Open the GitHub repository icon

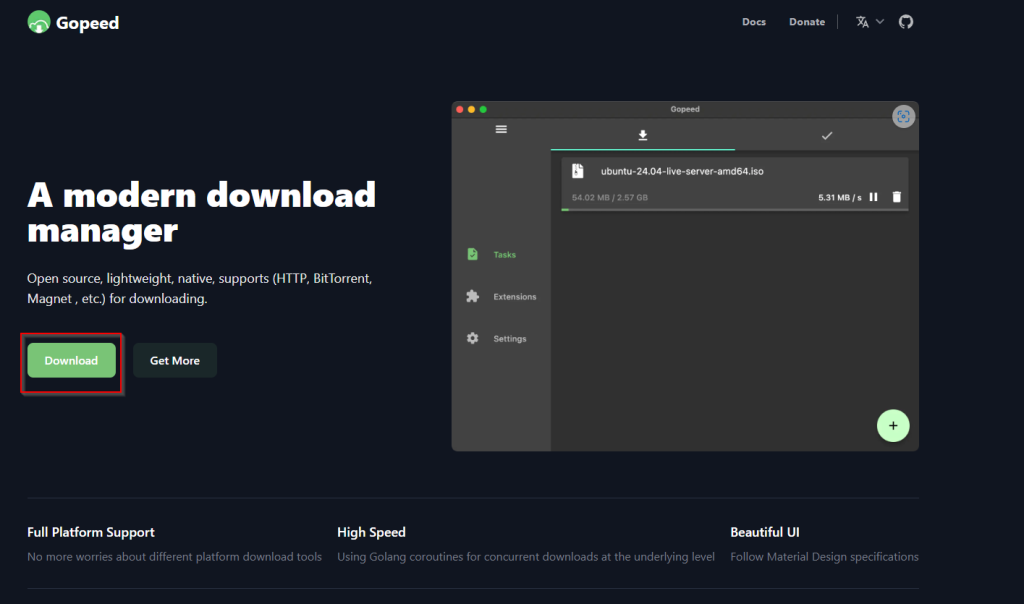coord(906,22)
